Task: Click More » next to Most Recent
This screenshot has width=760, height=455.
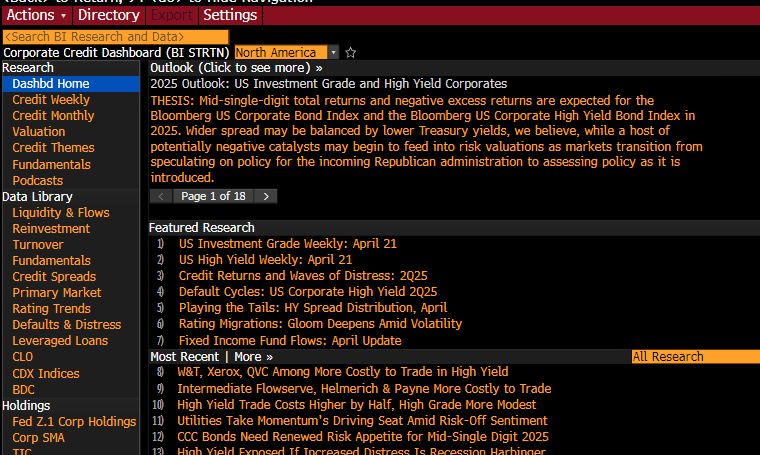Action: tap(253, 357)
